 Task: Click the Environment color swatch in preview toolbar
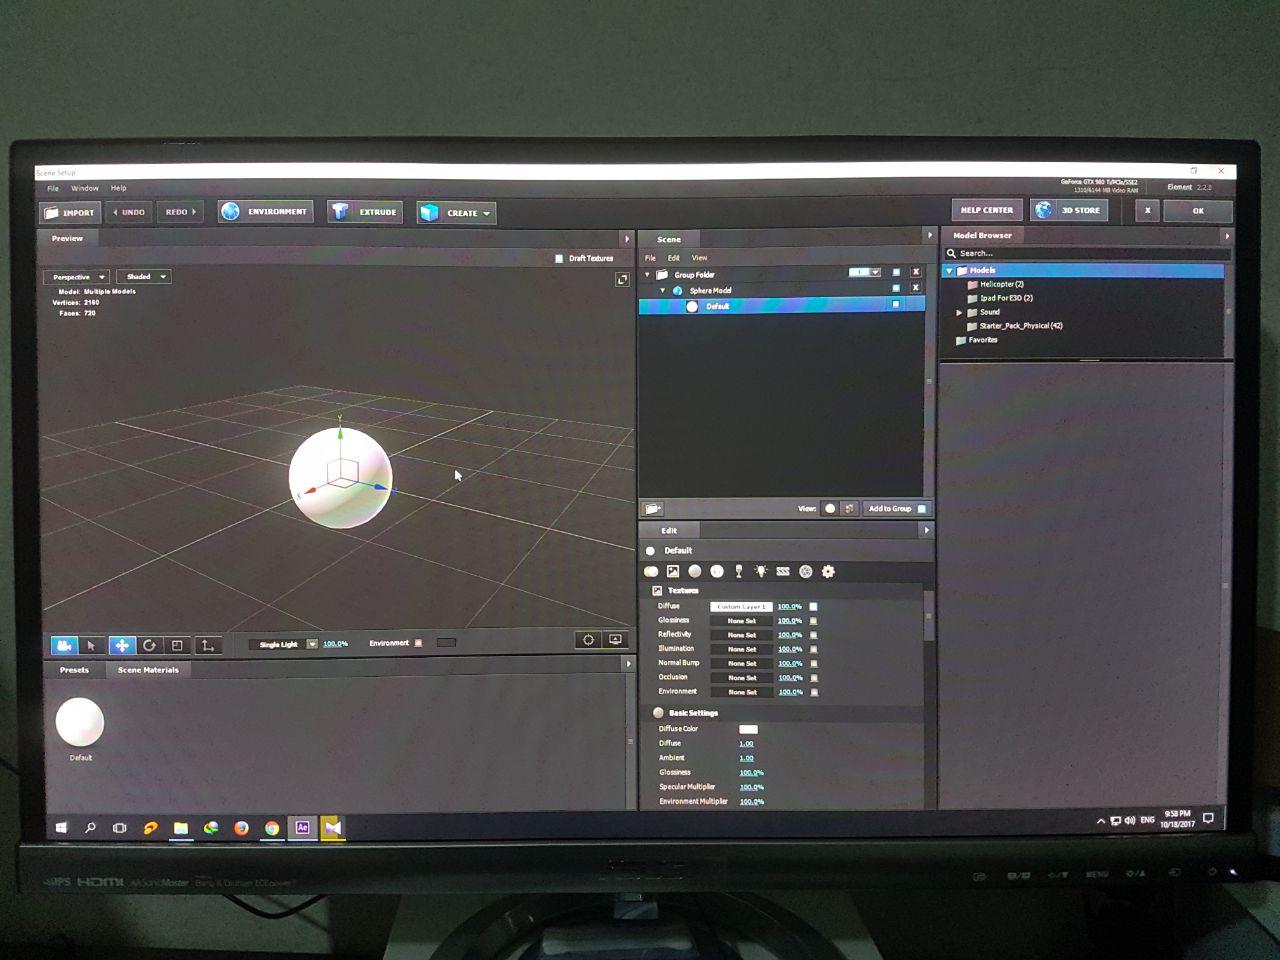(446, 643)
